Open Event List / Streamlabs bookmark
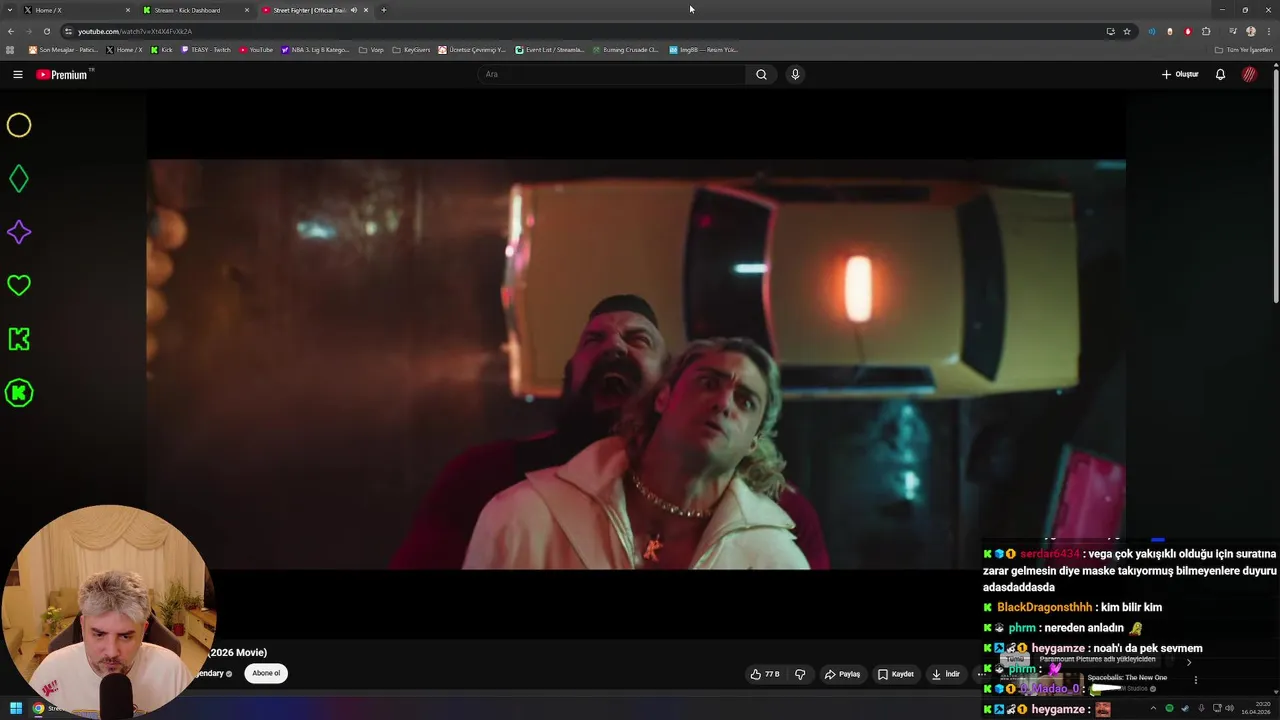Image resolution: width=1280 pixels, height=720 pixels. click(x=550, y=49)
